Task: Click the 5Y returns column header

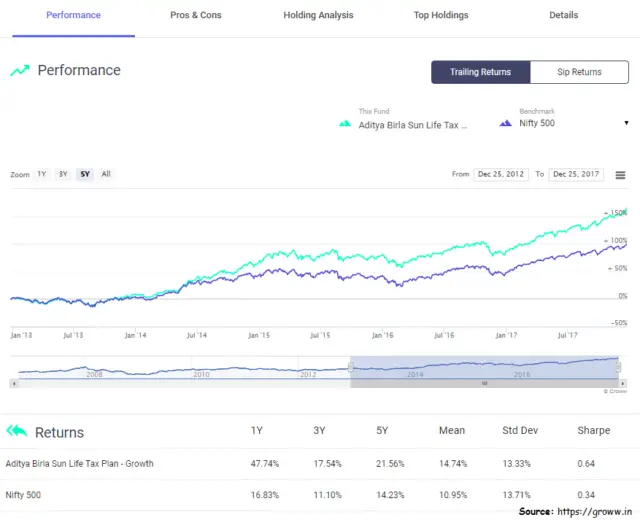Action: click(x=382, y=431)
